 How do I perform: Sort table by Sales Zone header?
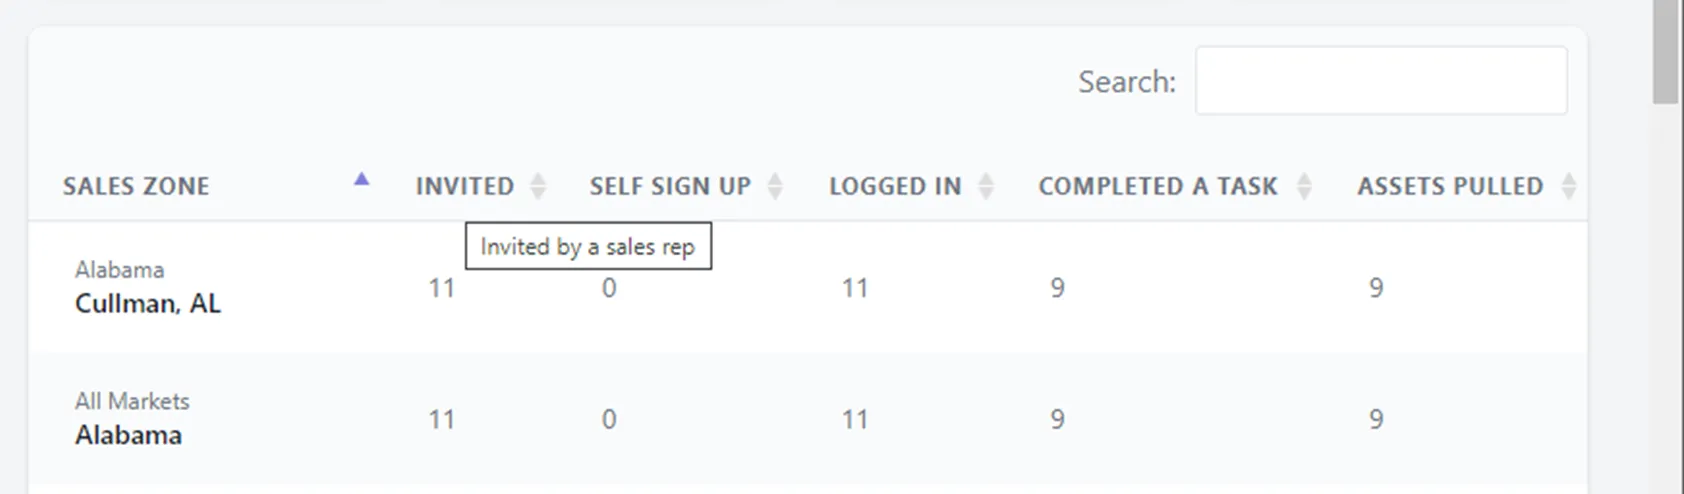tap(136, 186)
